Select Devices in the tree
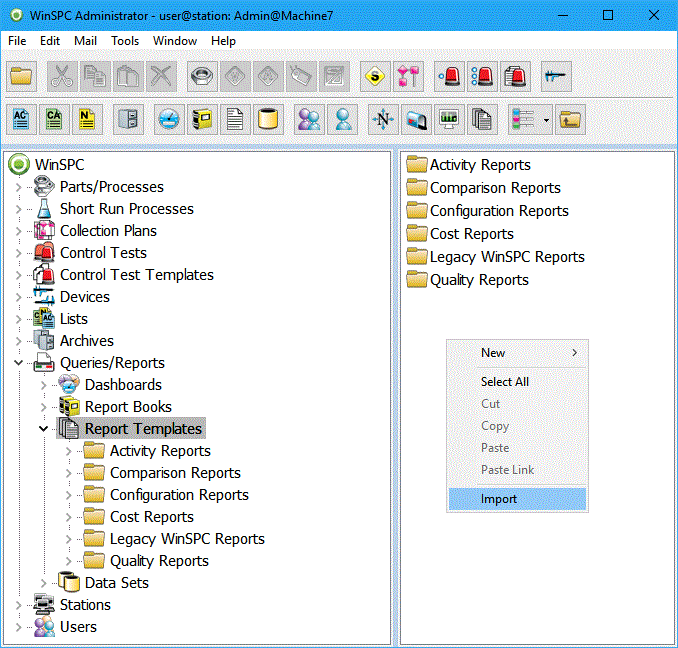Viewport: 678px width, 648px height. [x=85, y=297]
